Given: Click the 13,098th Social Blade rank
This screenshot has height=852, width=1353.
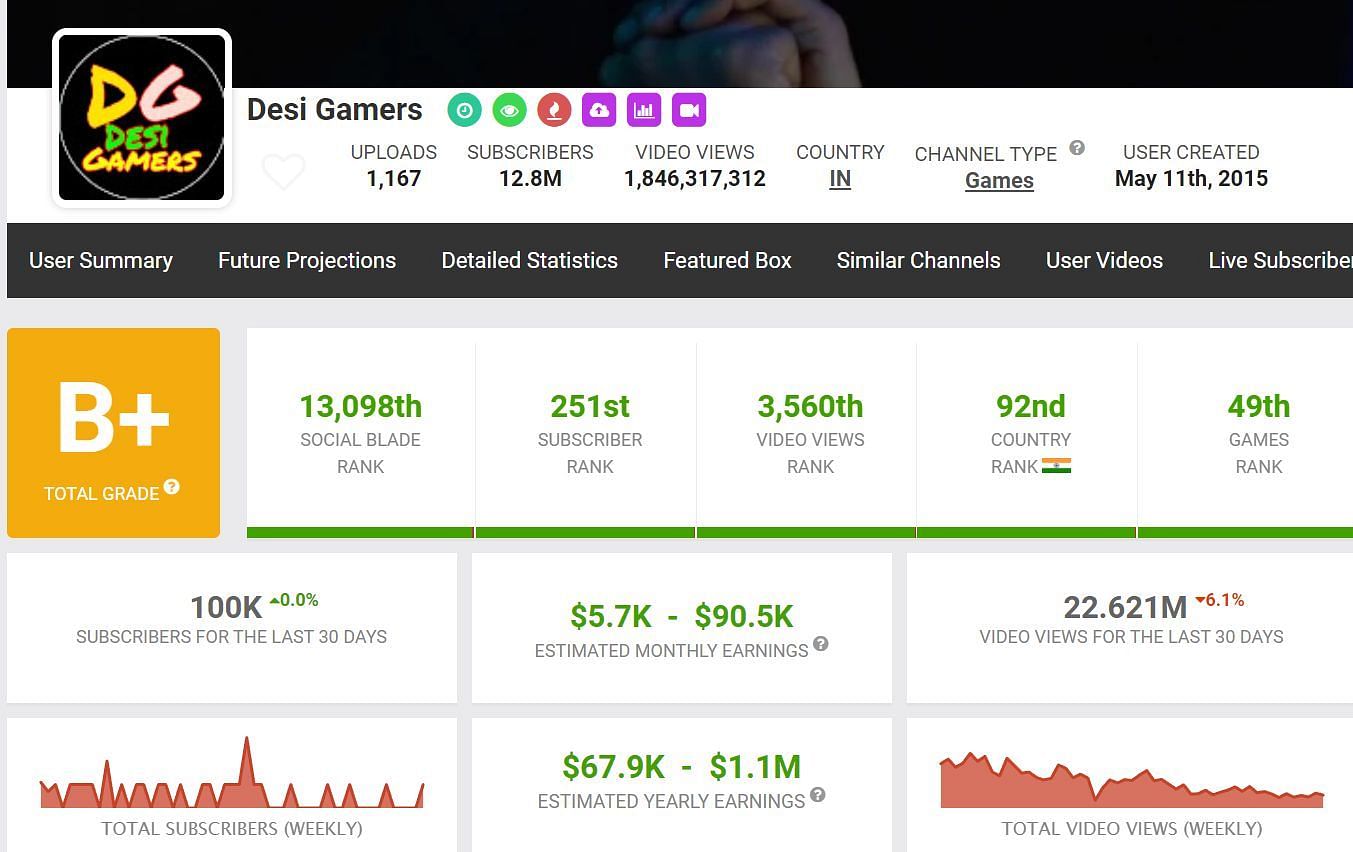Looking at the screenshot, I should (361, 406).
